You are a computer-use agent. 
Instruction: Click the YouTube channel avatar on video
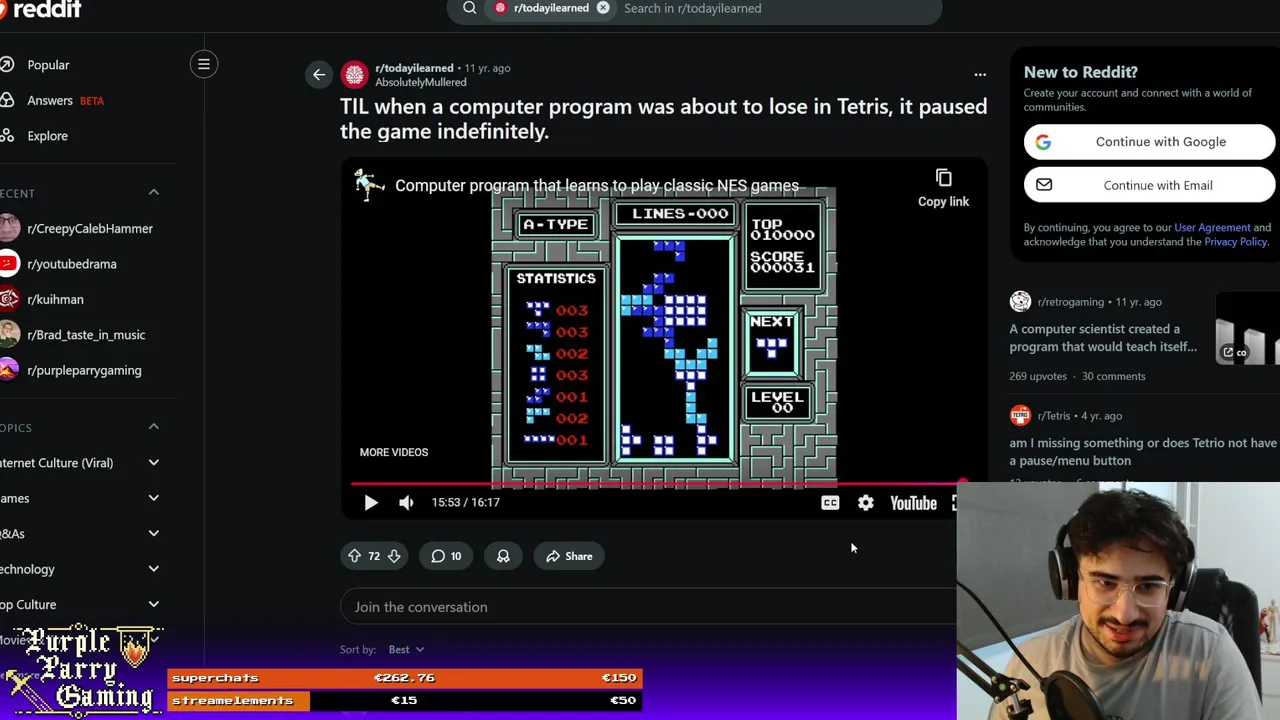click(369, 185)
